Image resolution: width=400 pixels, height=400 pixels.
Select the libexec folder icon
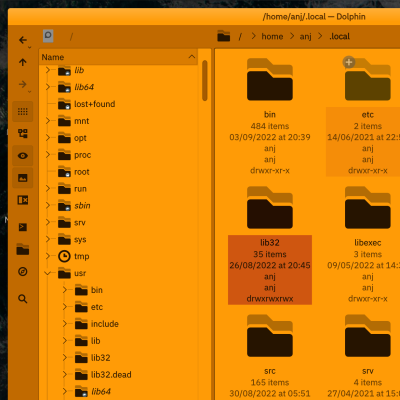point(368,207)
